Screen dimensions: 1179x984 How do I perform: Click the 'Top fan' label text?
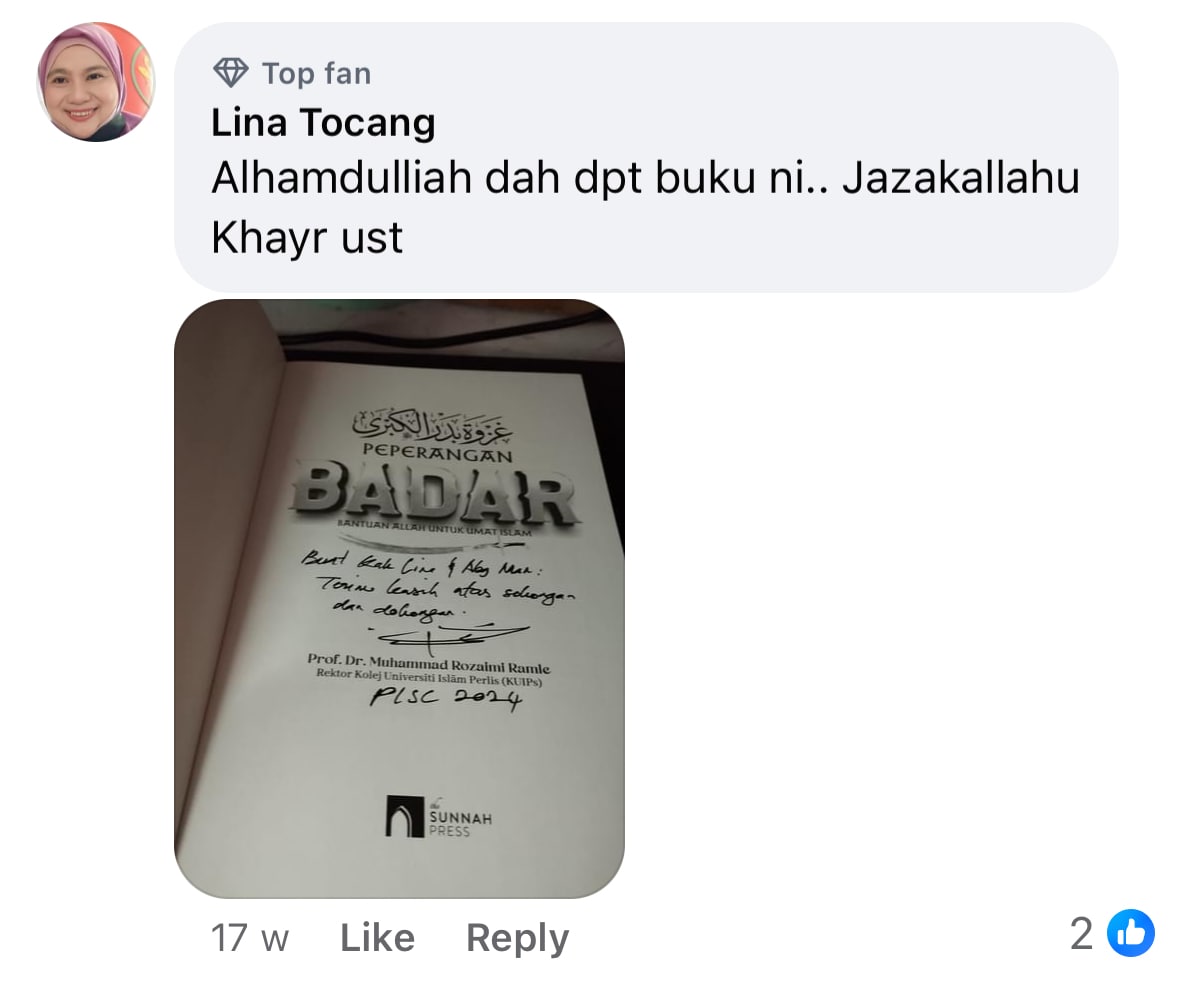pos(317,74)
